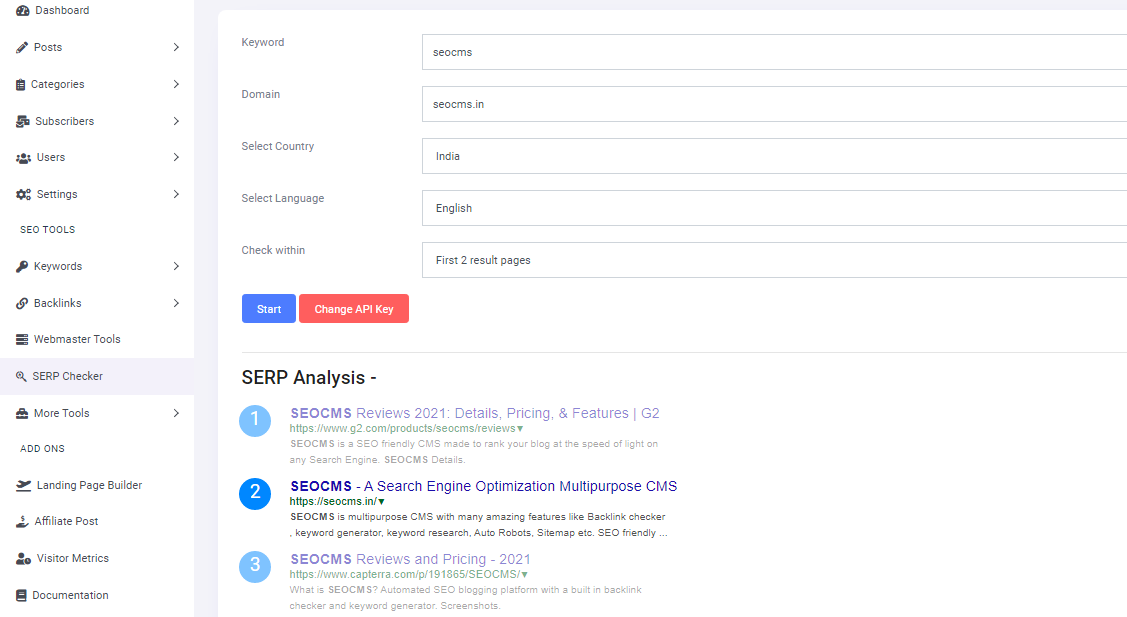The height and width of the screenshot is (617, 1127).
Task: Click the Keywords key icon
Action: pos(22,266)
